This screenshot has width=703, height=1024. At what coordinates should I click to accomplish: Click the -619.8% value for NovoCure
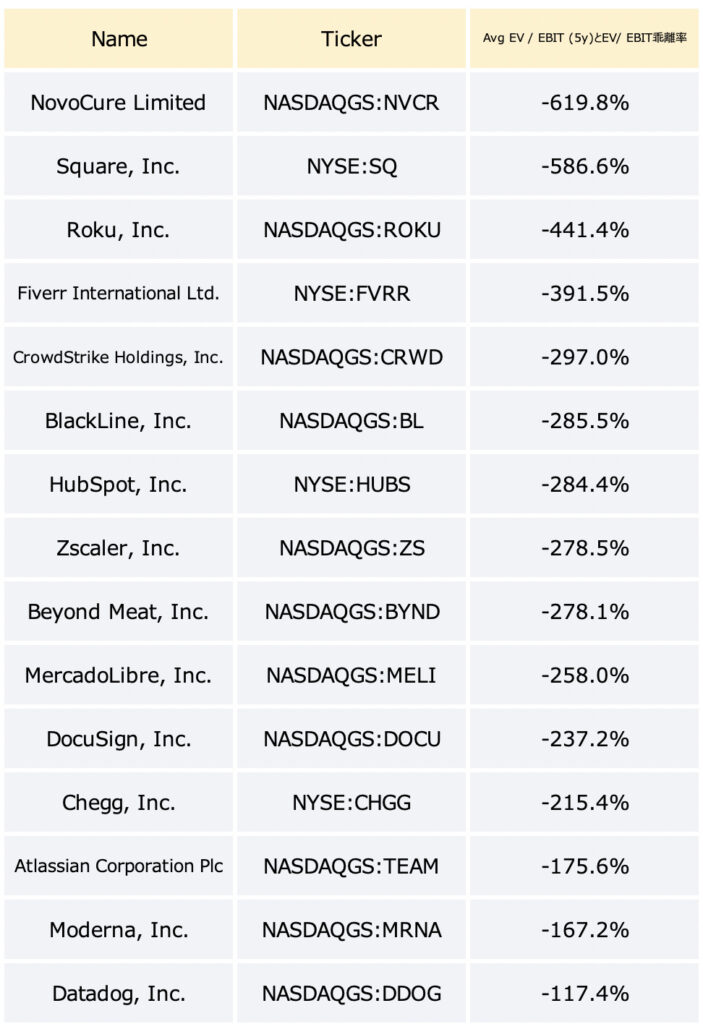(x=584, y=103)
